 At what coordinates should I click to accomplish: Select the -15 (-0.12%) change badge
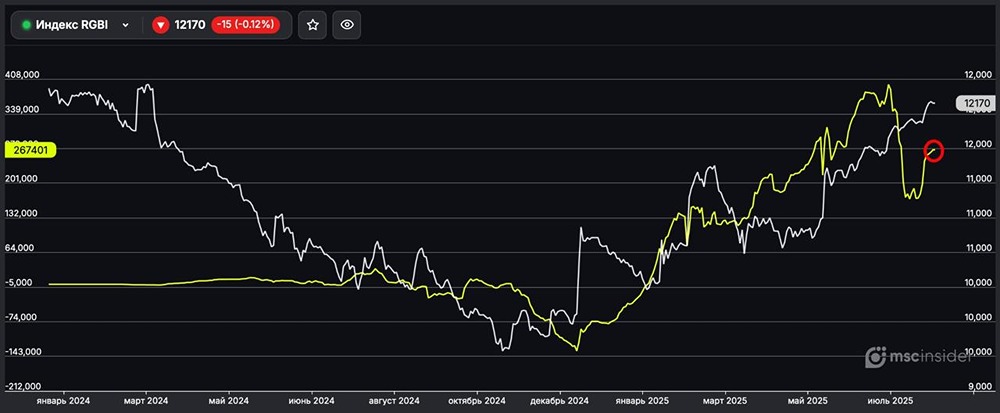pos(246,25)
